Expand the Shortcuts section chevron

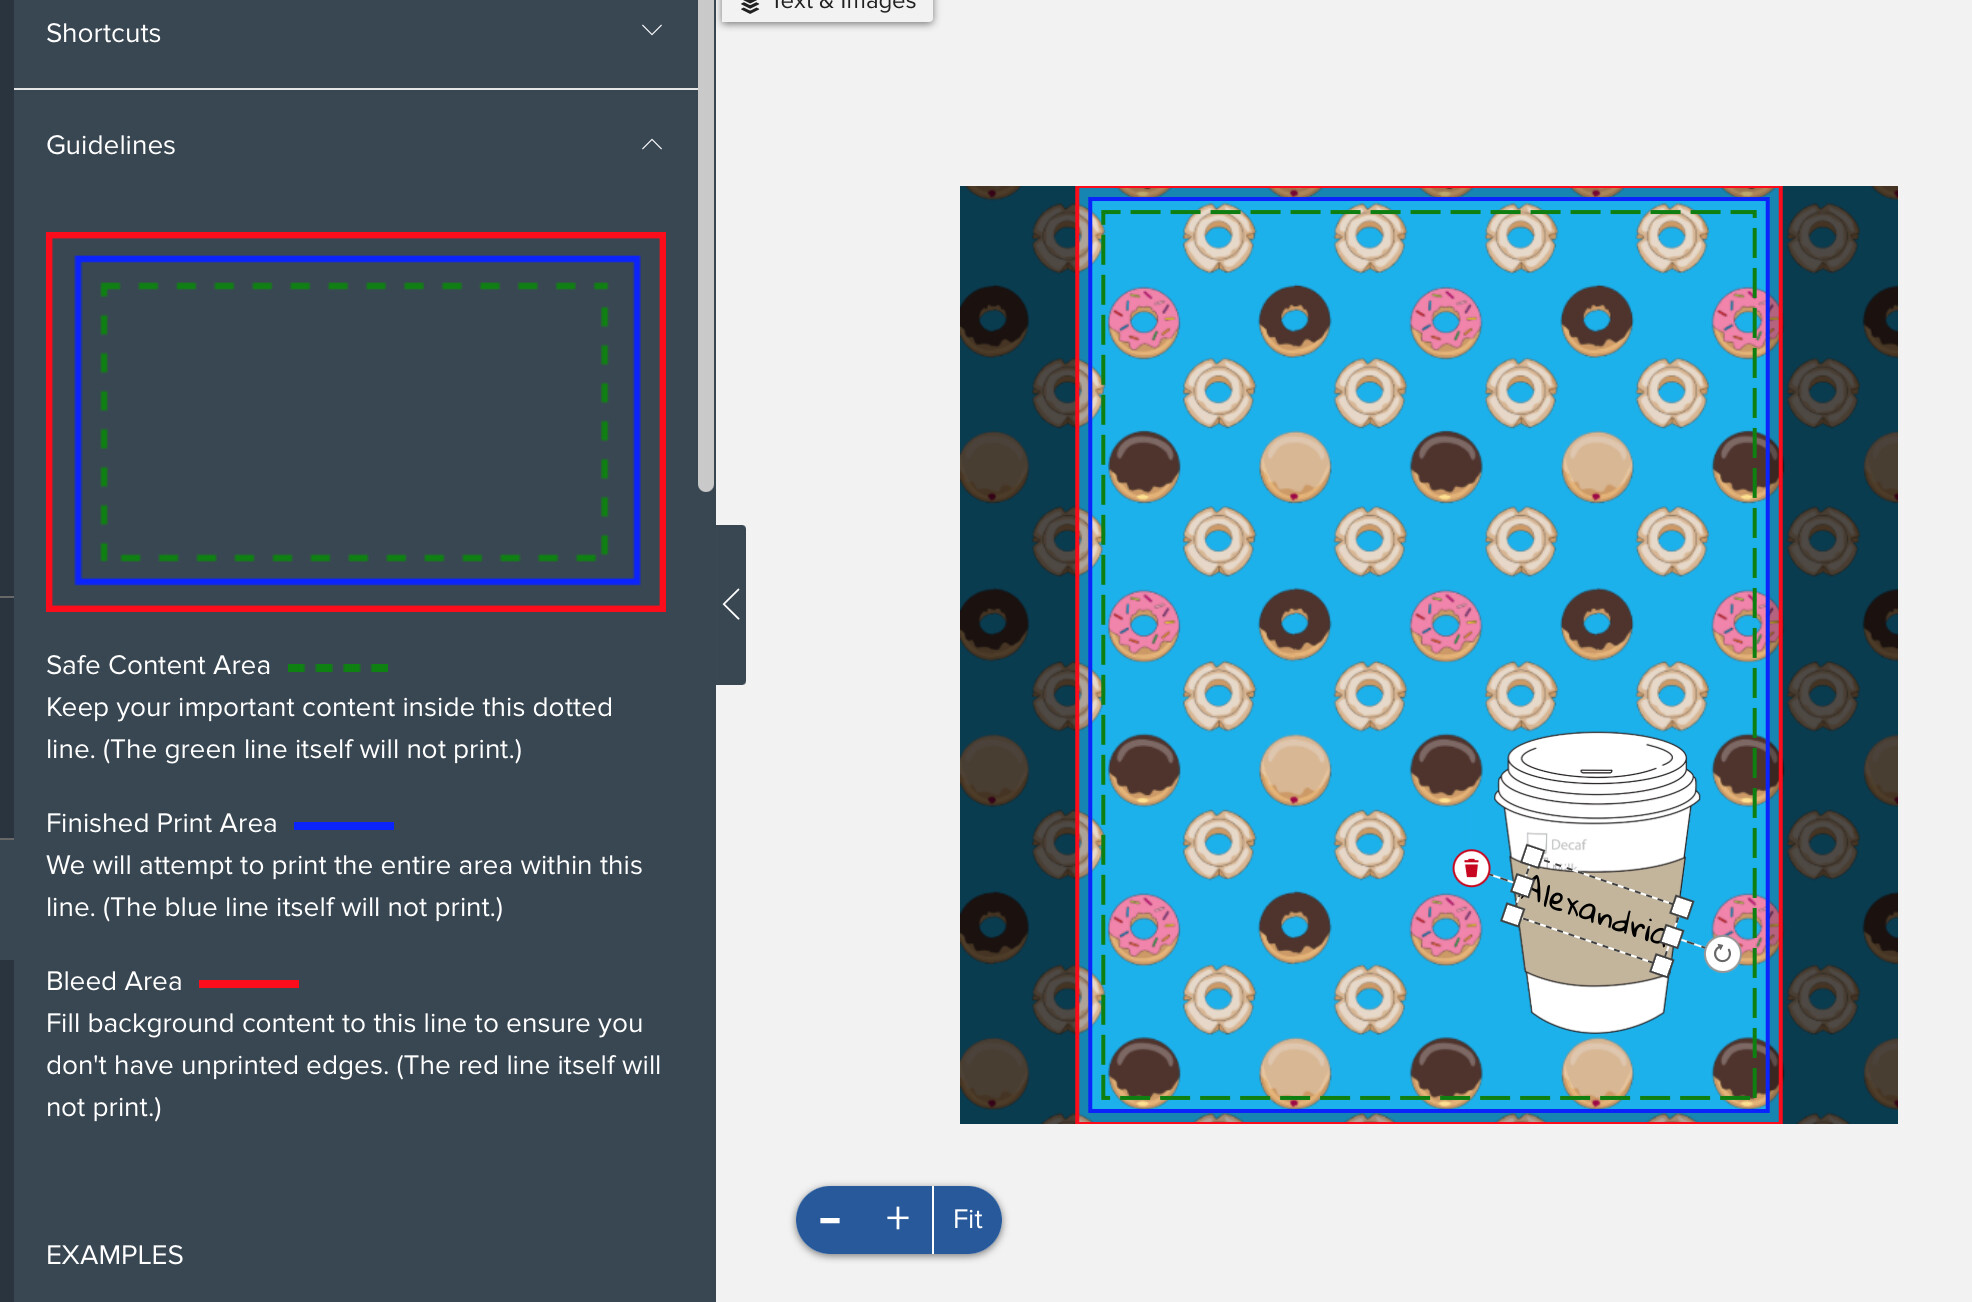point(652,31)
